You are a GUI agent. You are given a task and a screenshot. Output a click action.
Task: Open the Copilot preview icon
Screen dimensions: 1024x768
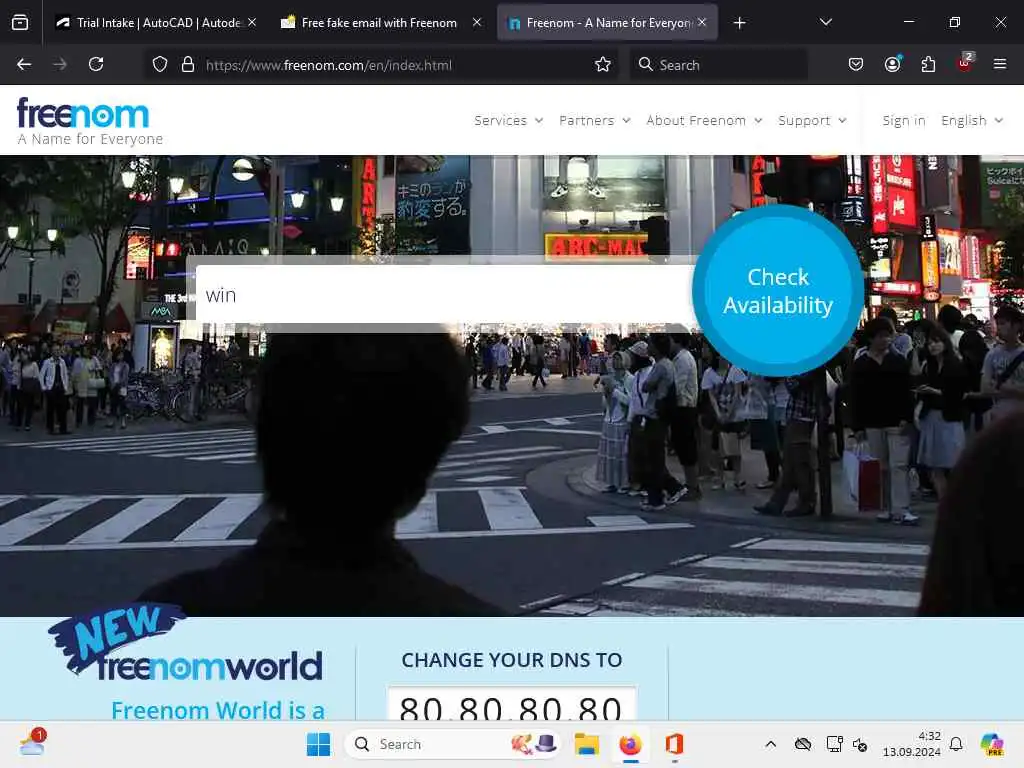992,744
